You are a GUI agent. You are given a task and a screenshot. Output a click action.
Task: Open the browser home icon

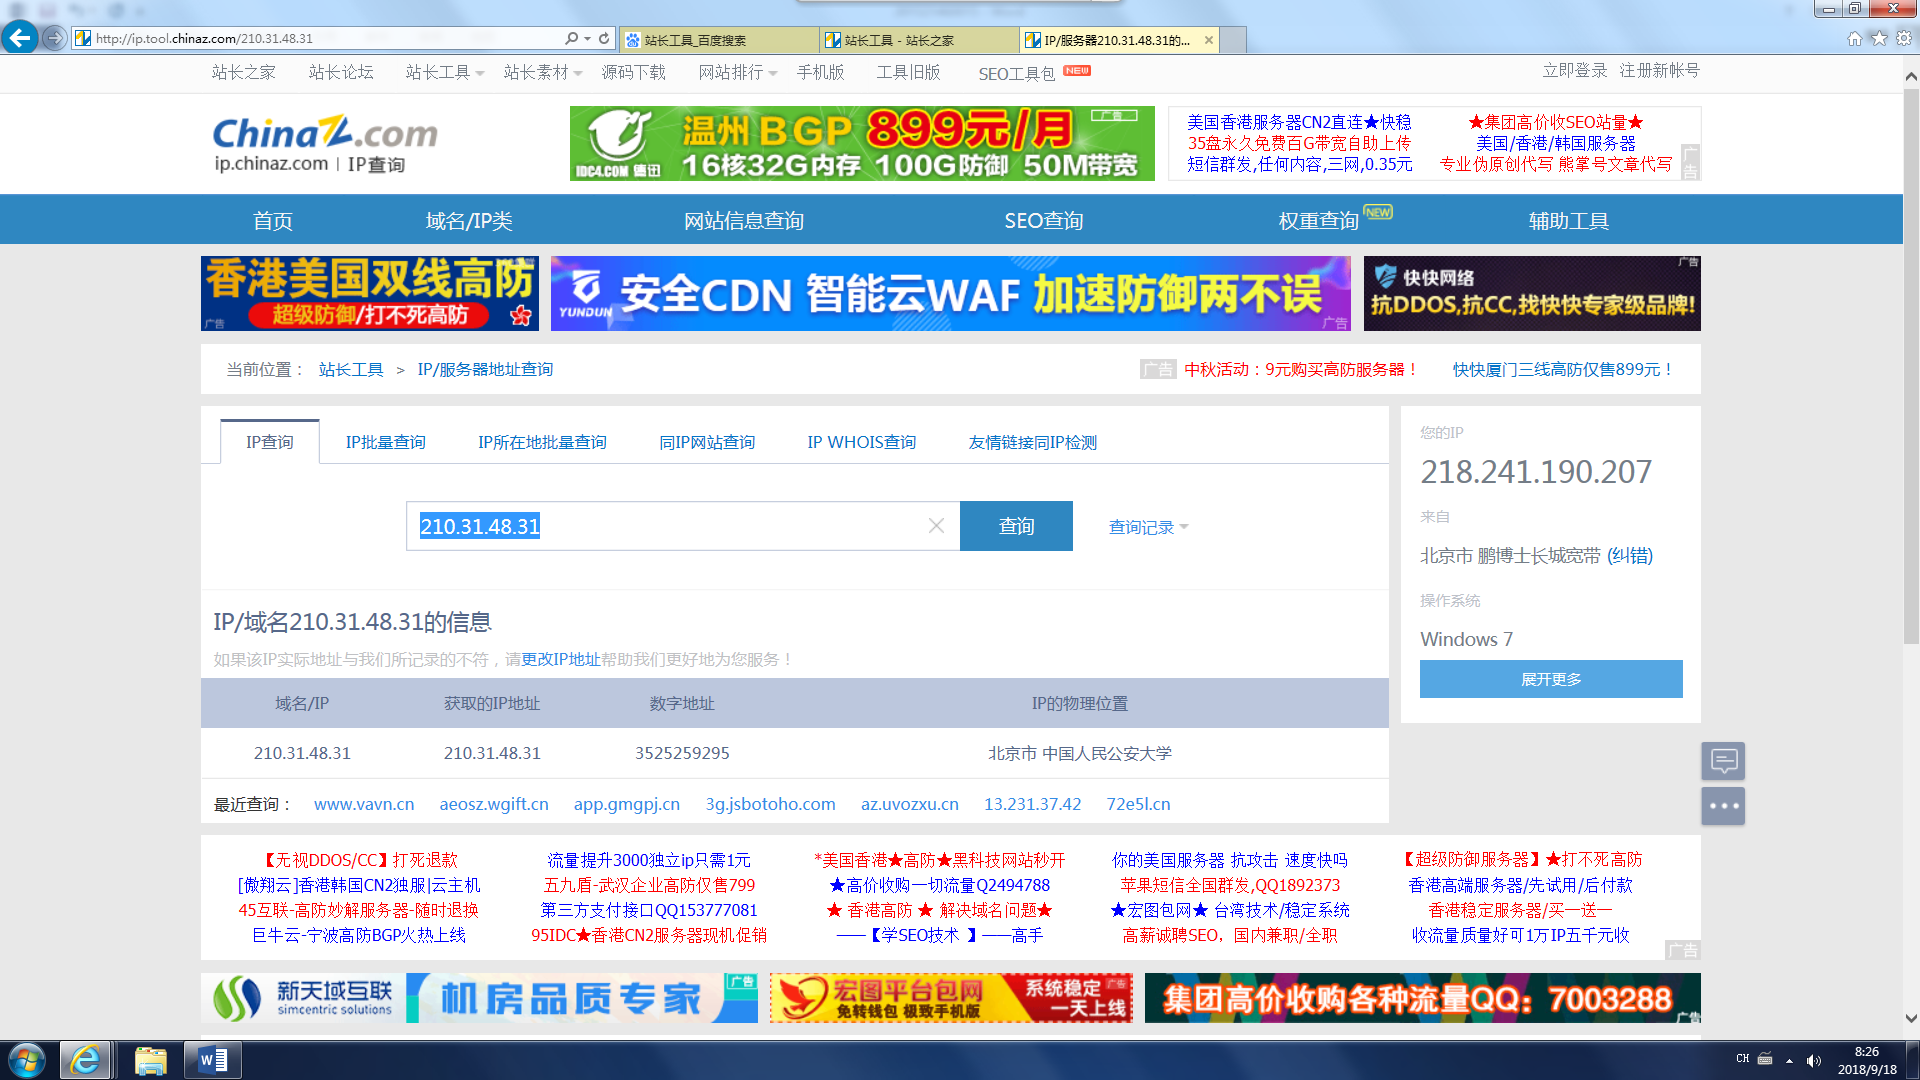1854,38
